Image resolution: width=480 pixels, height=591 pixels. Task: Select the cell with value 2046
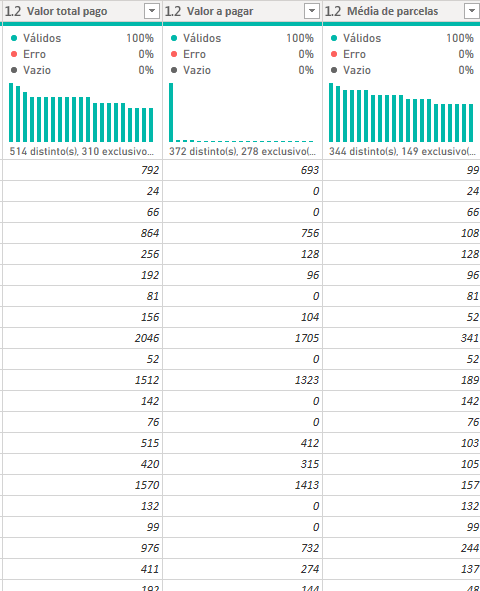coord(82,338)
